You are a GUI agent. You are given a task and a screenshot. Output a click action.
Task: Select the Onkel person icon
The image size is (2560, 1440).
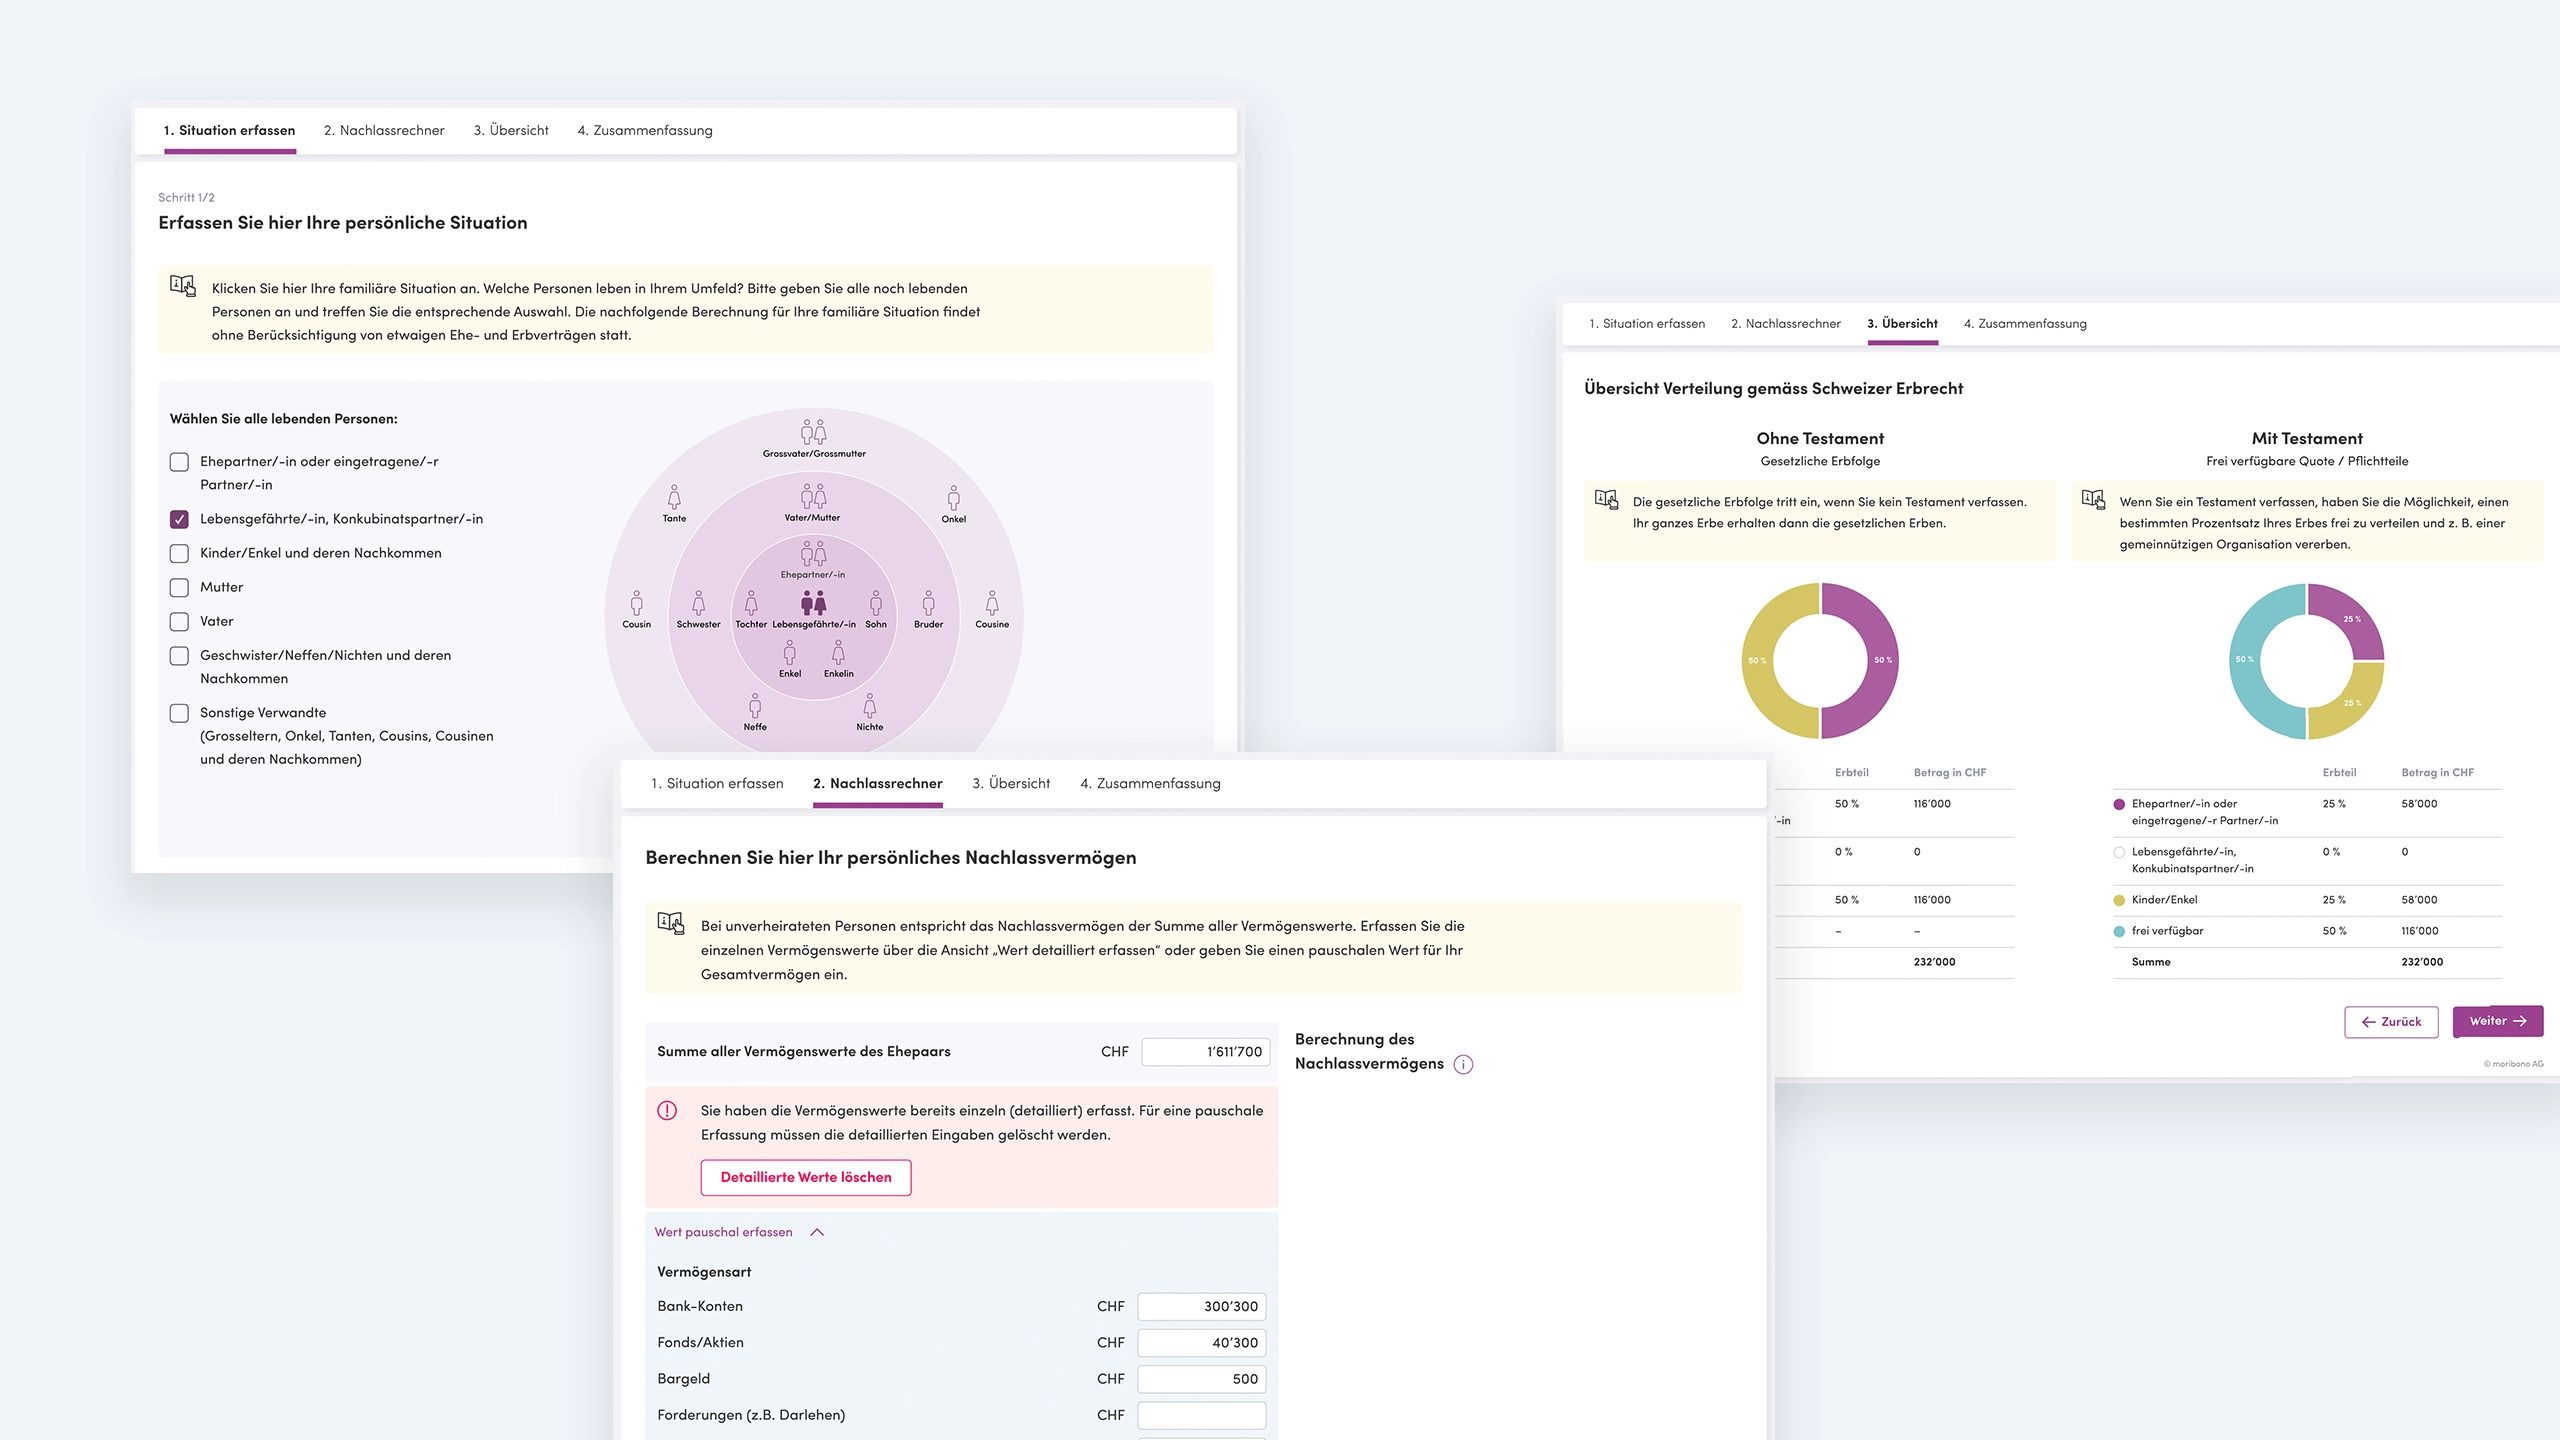click(x=954, y=500)
